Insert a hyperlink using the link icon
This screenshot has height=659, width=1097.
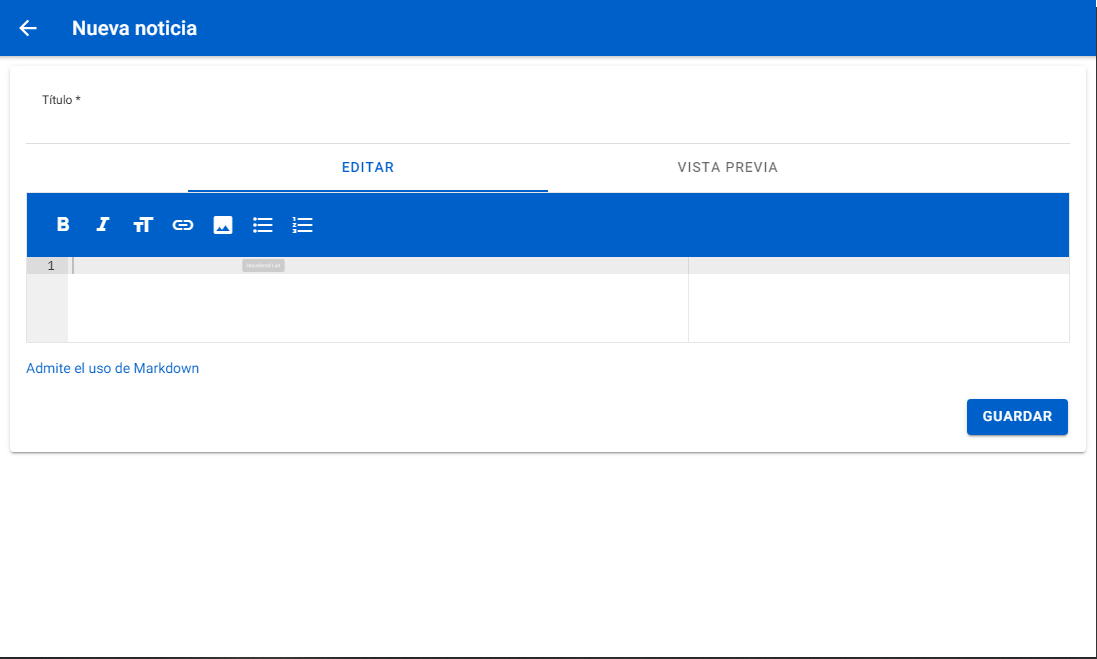[183, 225]
